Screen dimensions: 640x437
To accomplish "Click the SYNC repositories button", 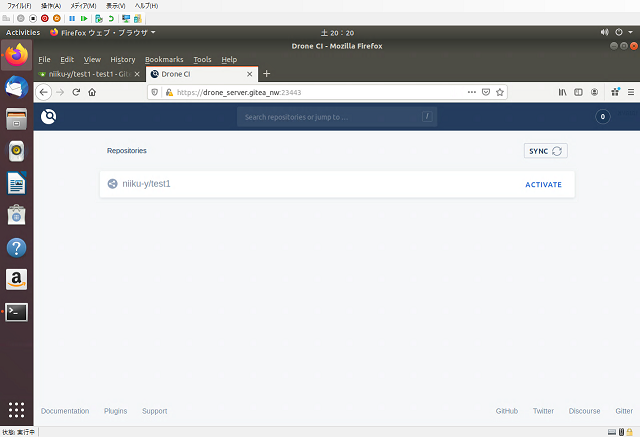I will tap(545, 151).
